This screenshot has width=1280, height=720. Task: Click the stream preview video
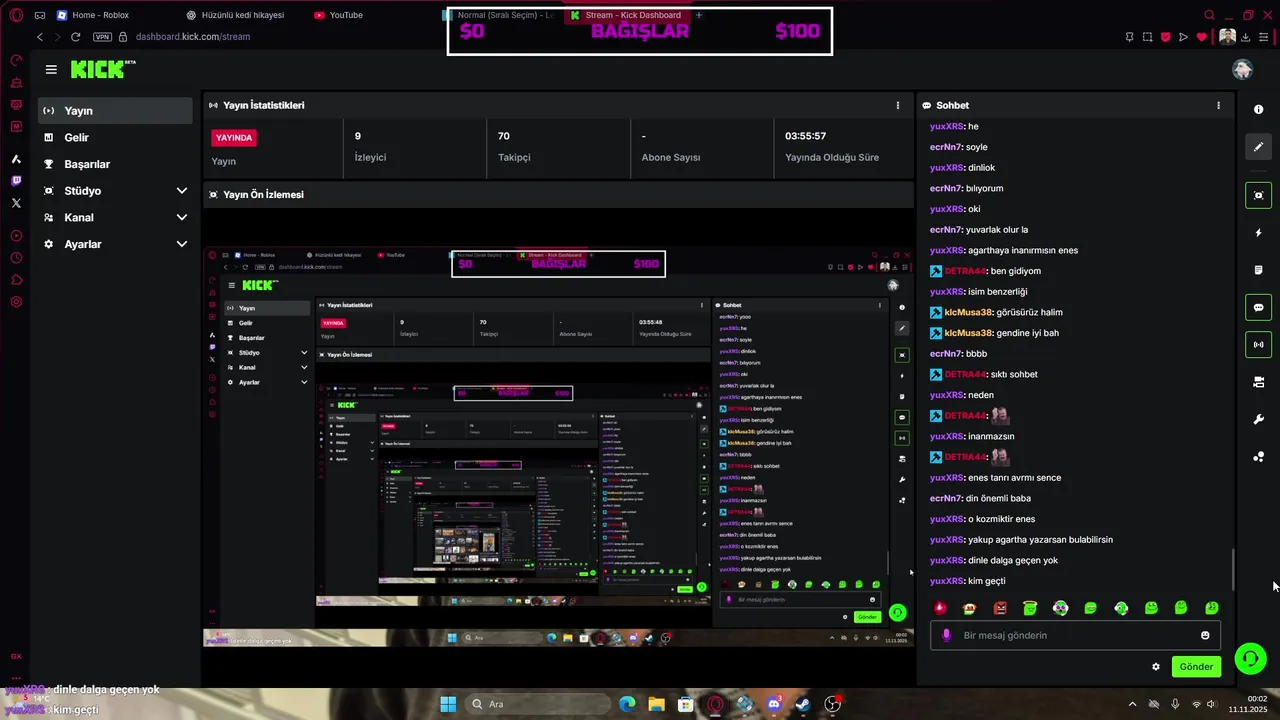click(x=558, y=447)
